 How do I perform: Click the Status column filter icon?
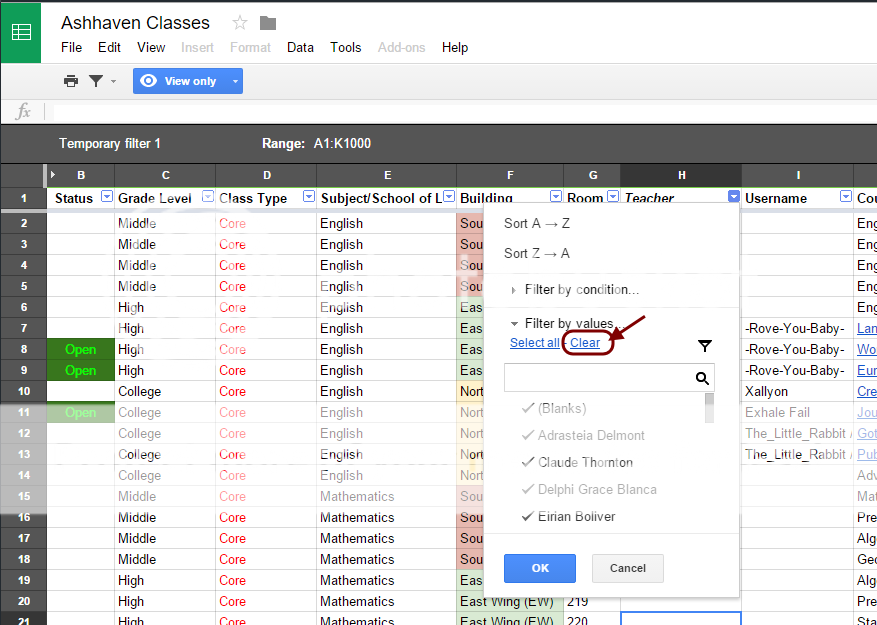pos(106,198)
